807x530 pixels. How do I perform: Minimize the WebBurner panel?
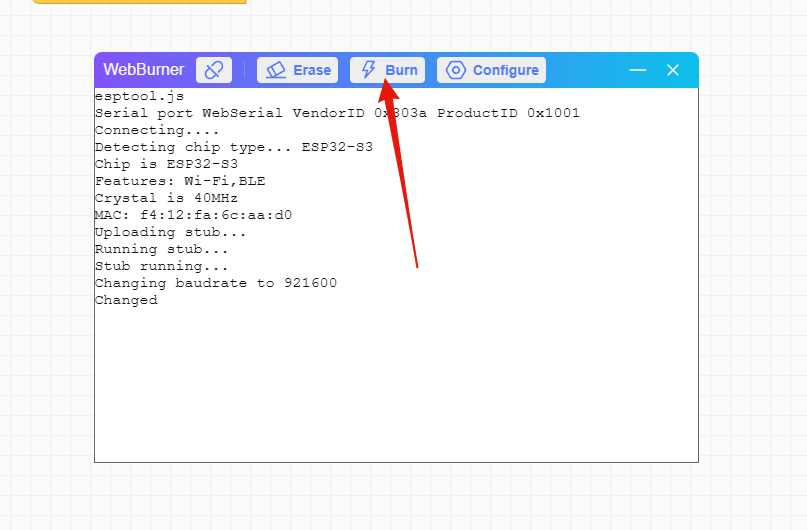point(638,70)
